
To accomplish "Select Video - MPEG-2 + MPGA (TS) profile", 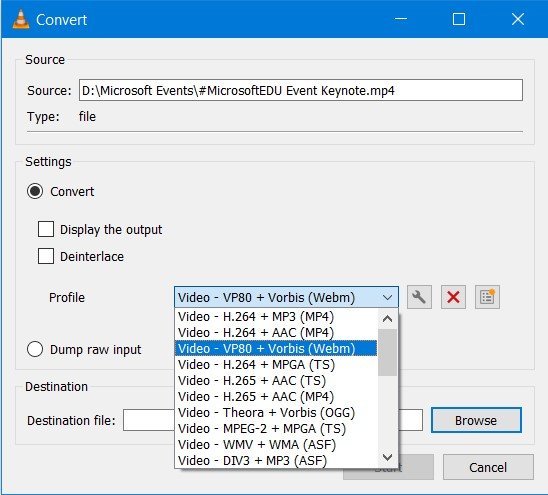I will point(276,429).
